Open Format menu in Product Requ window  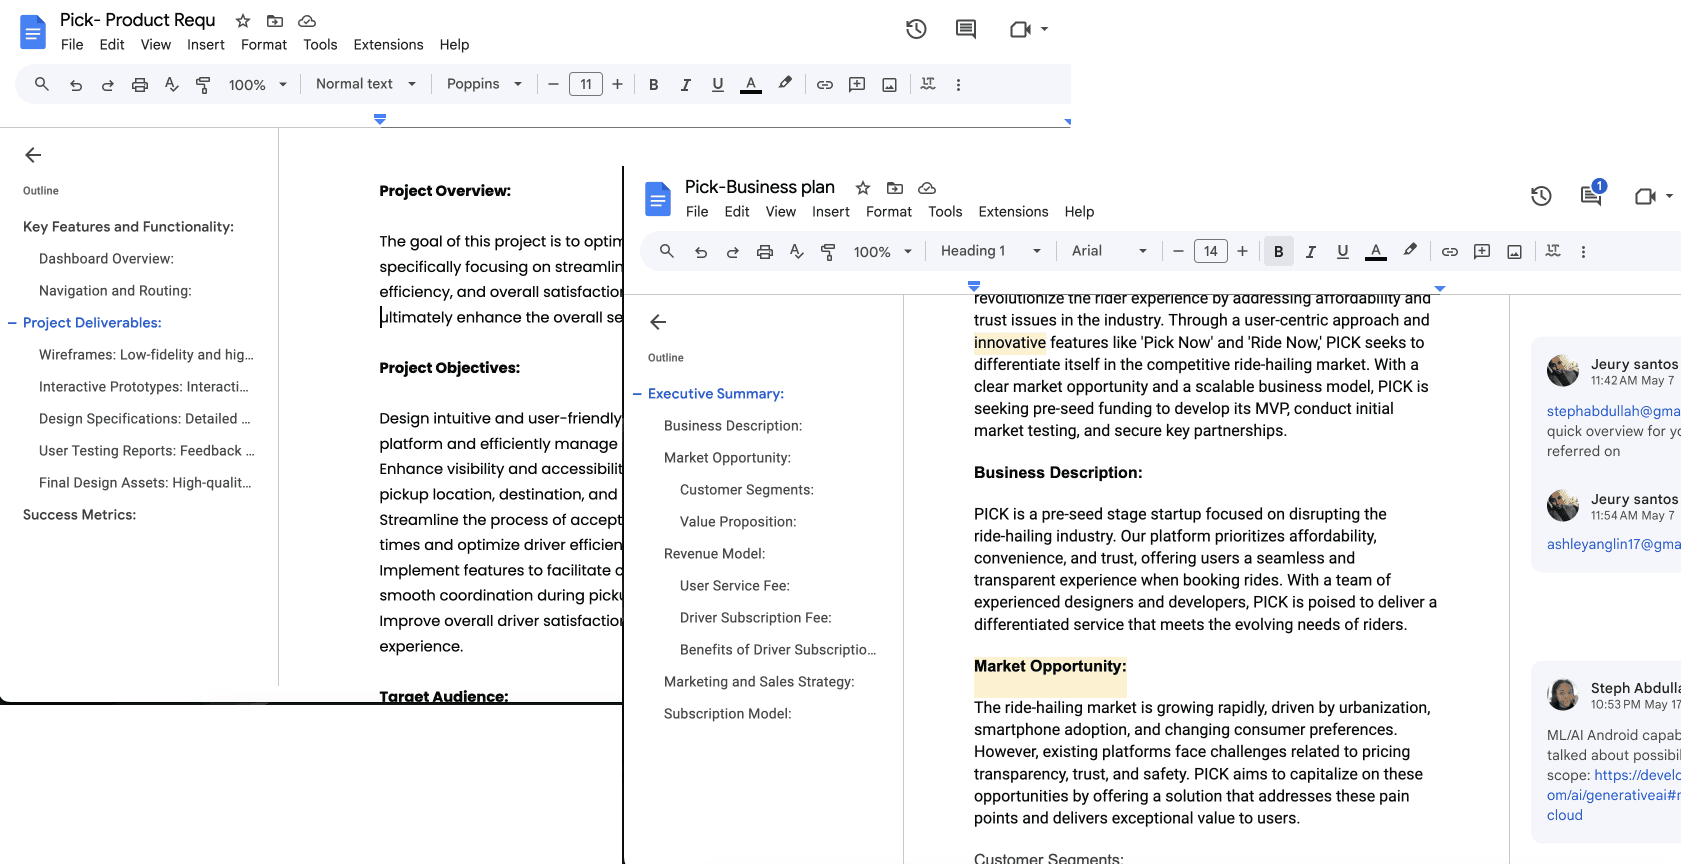[264, 45]
